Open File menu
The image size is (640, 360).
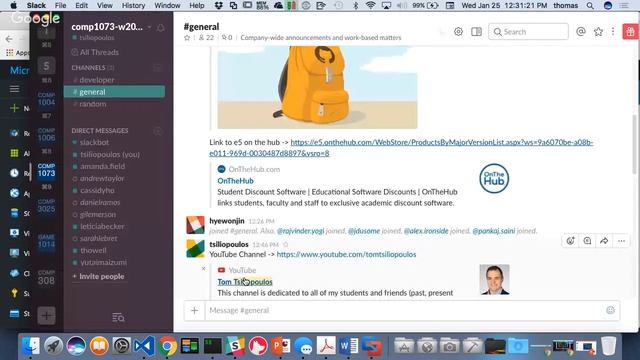pos(60,5)
